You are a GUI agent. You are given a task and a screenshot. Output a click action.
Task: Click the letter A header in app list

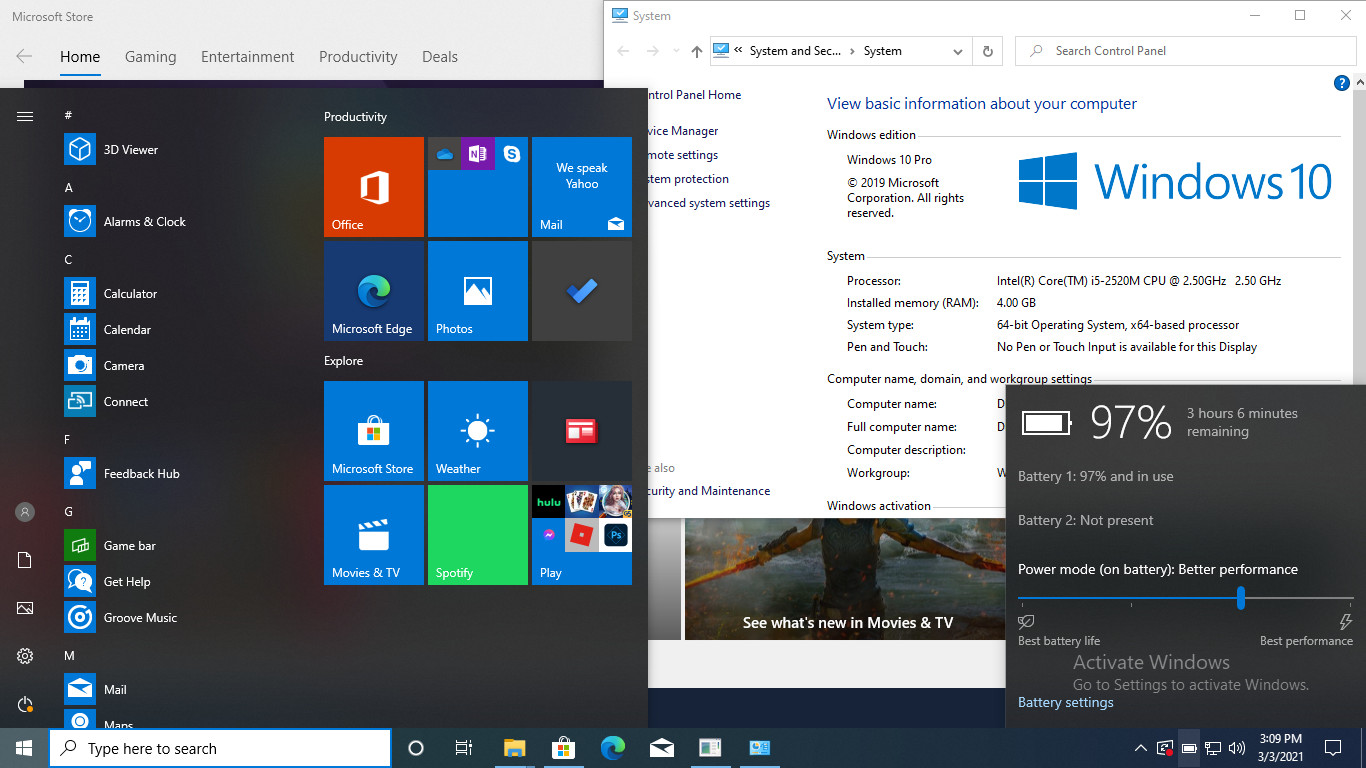69,187
